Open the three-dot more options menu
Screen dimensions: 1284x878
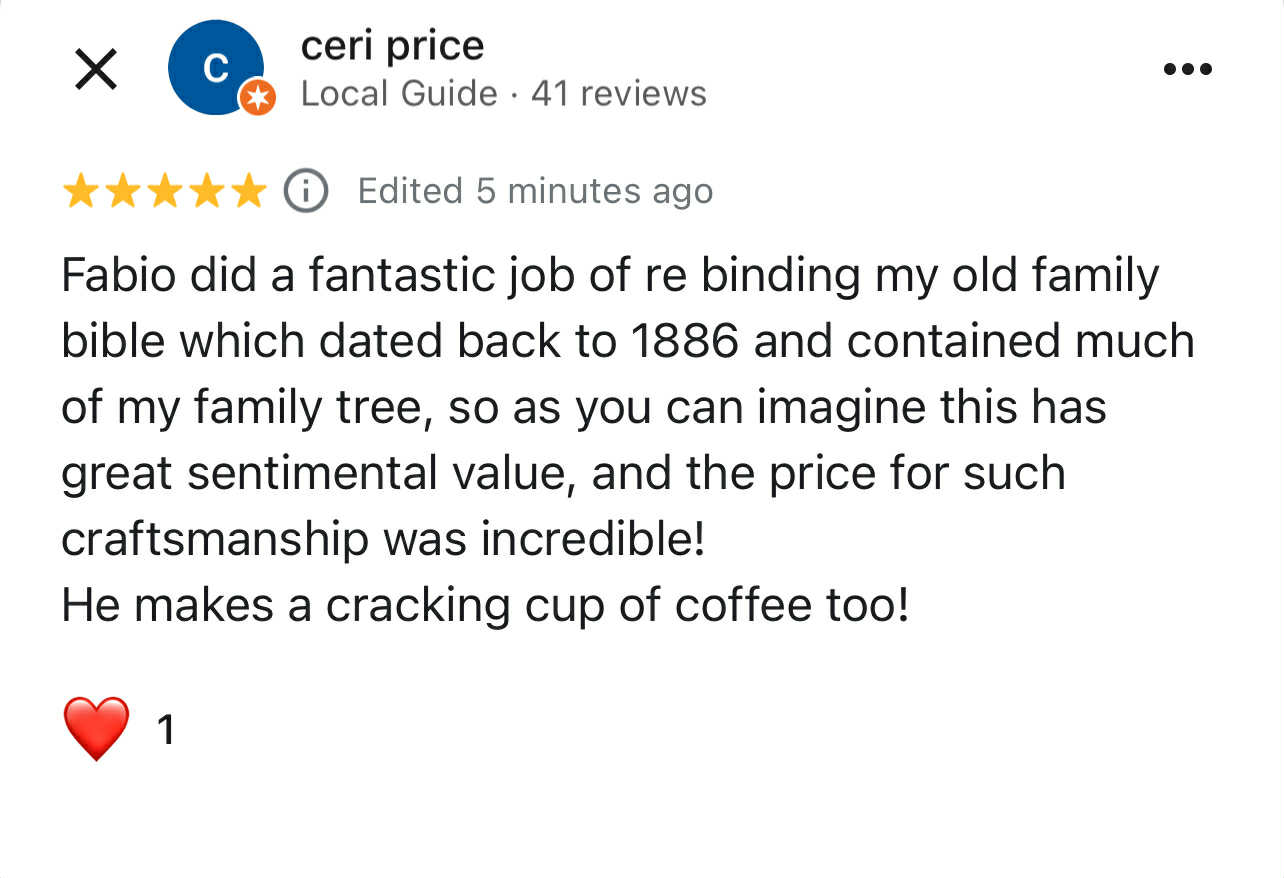[1188, 69]
